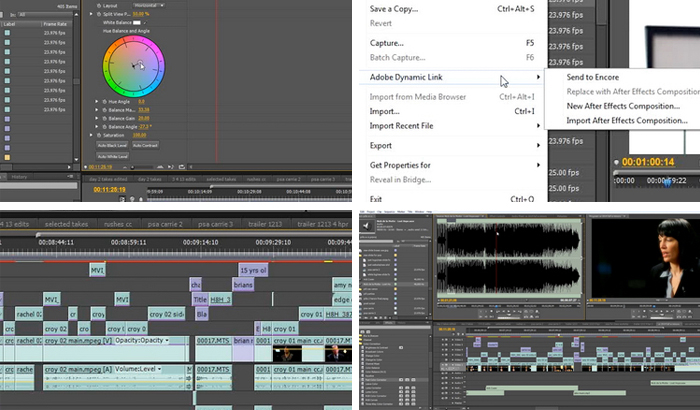Image resolution: width=700 pixels, height=410 pixels.
Task: Click the orange label swatch in project list
Action: coord(7,157)
